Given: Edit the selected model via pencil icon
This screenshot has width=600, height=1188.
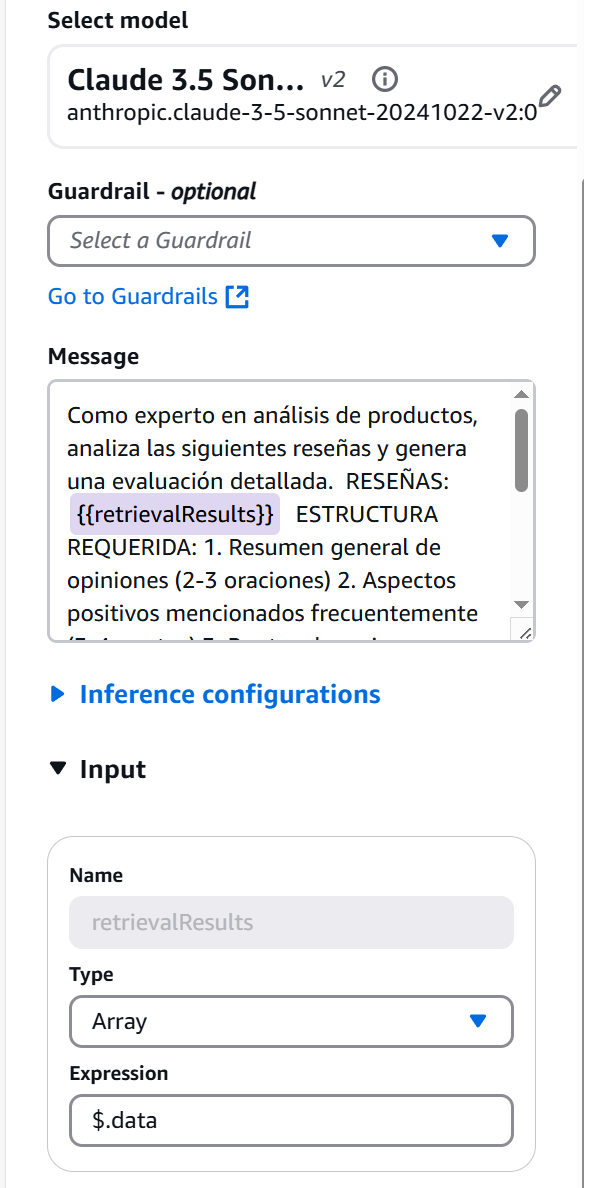Looking at the screenshot, I should [548, 96].
